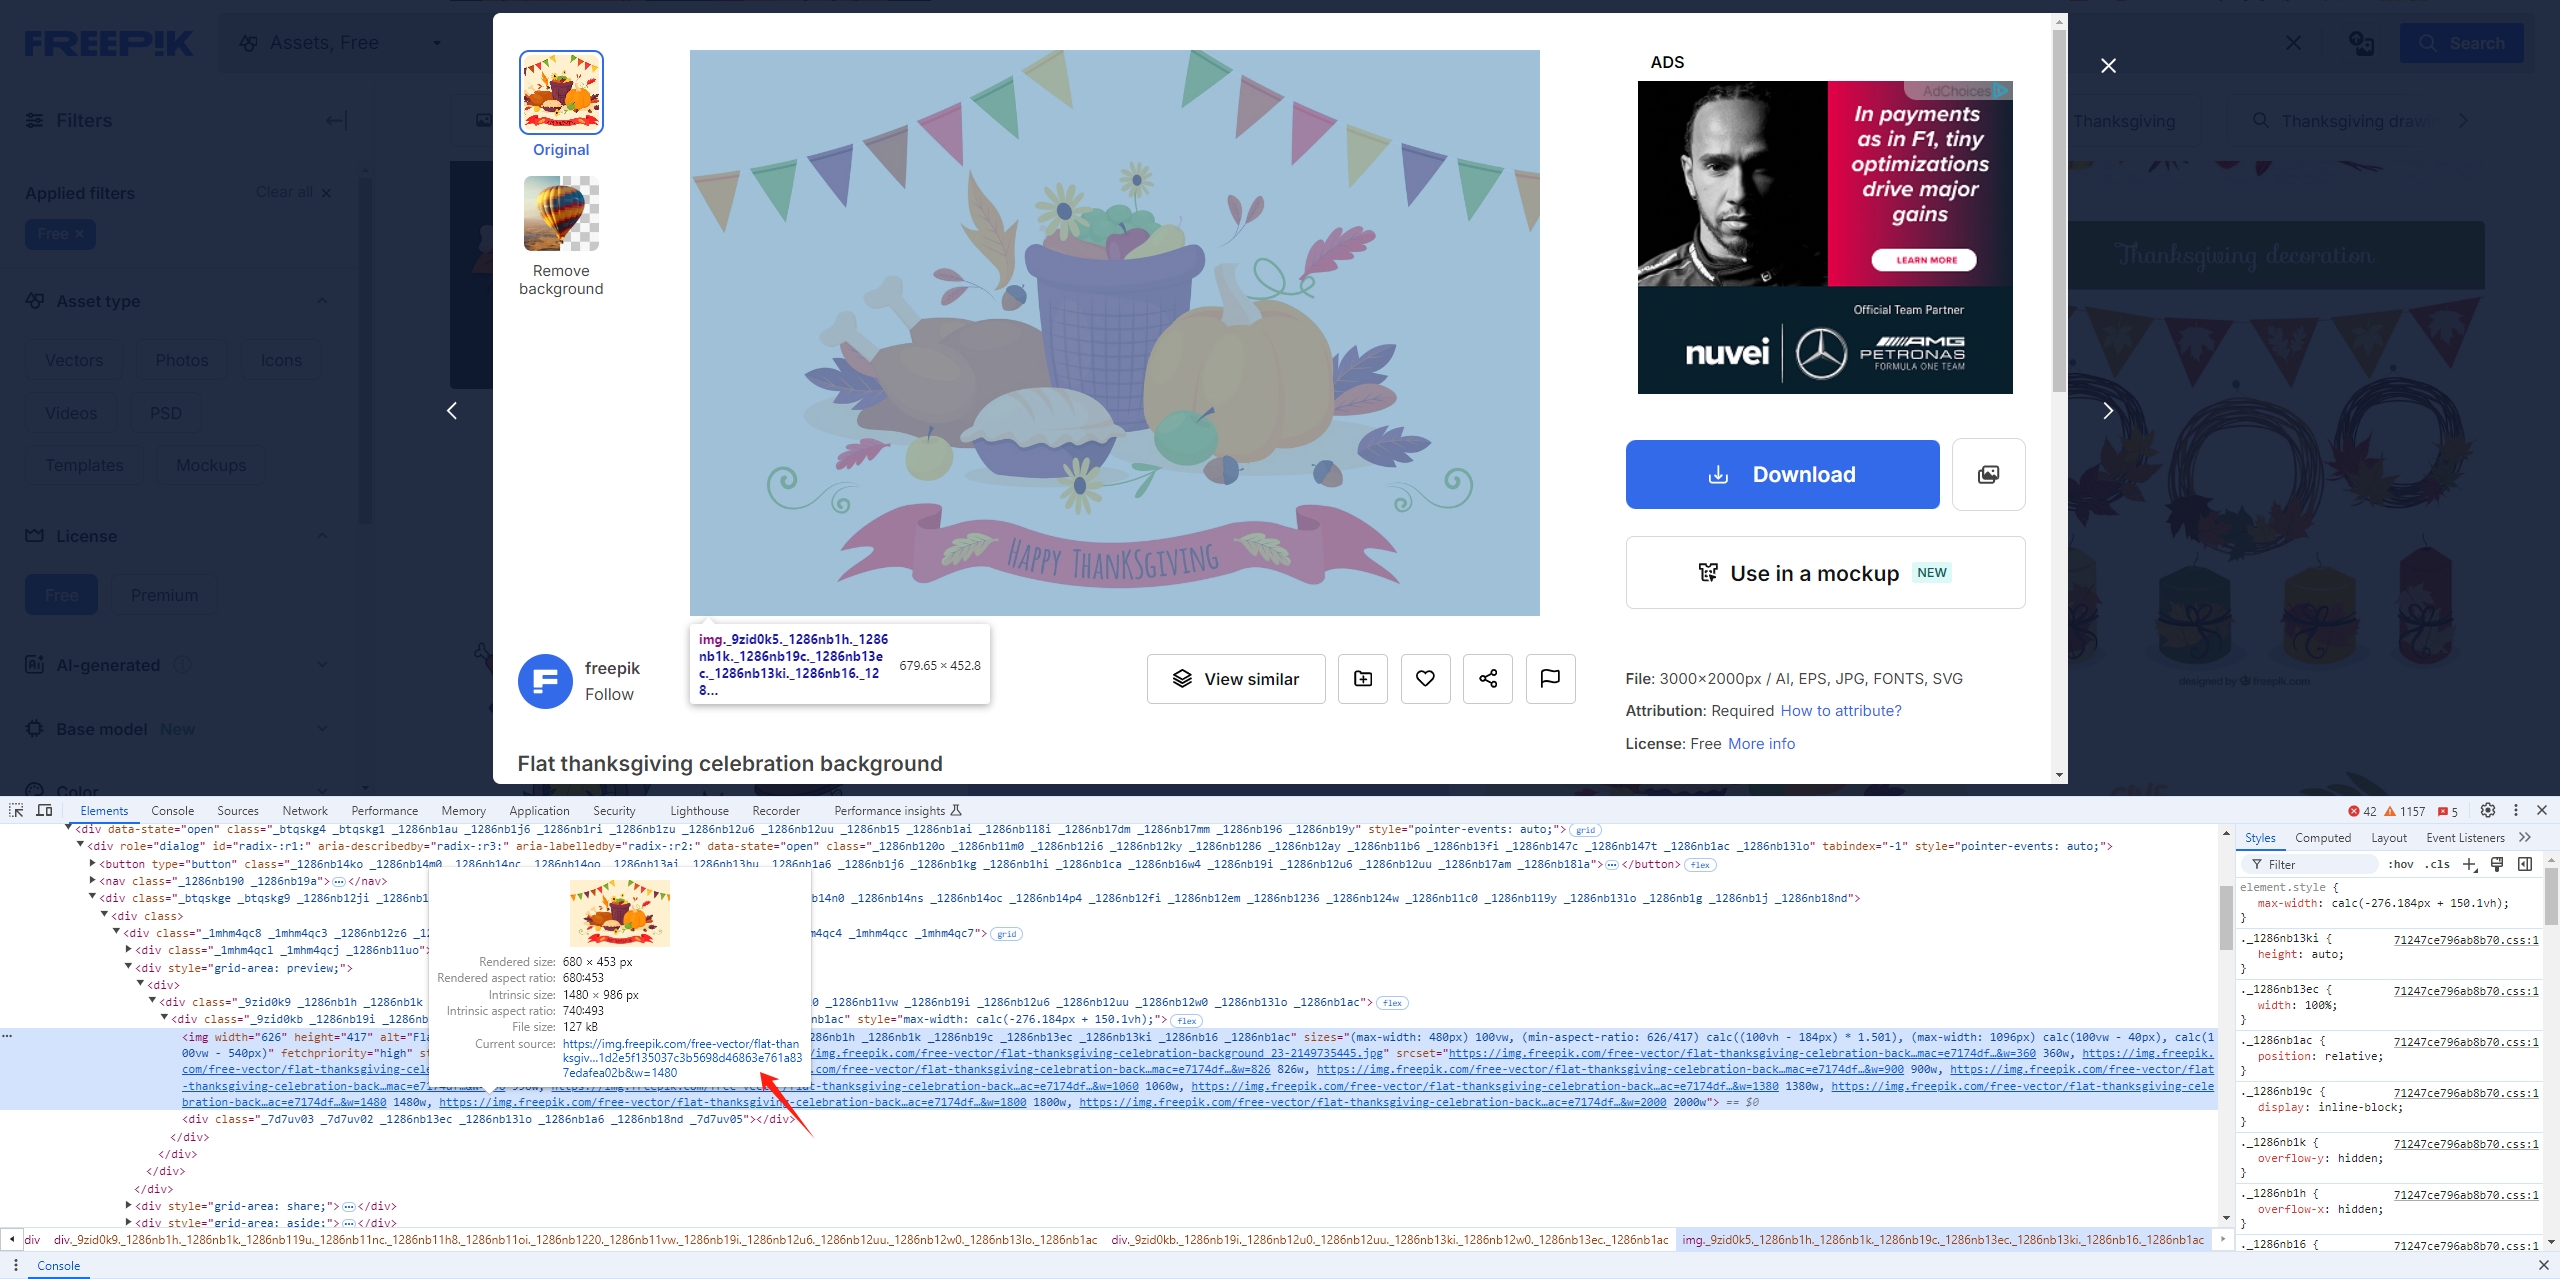Click the Download button for this image
Viewport: 2560px width, 1279px height.
click(x=1783, y=474)
